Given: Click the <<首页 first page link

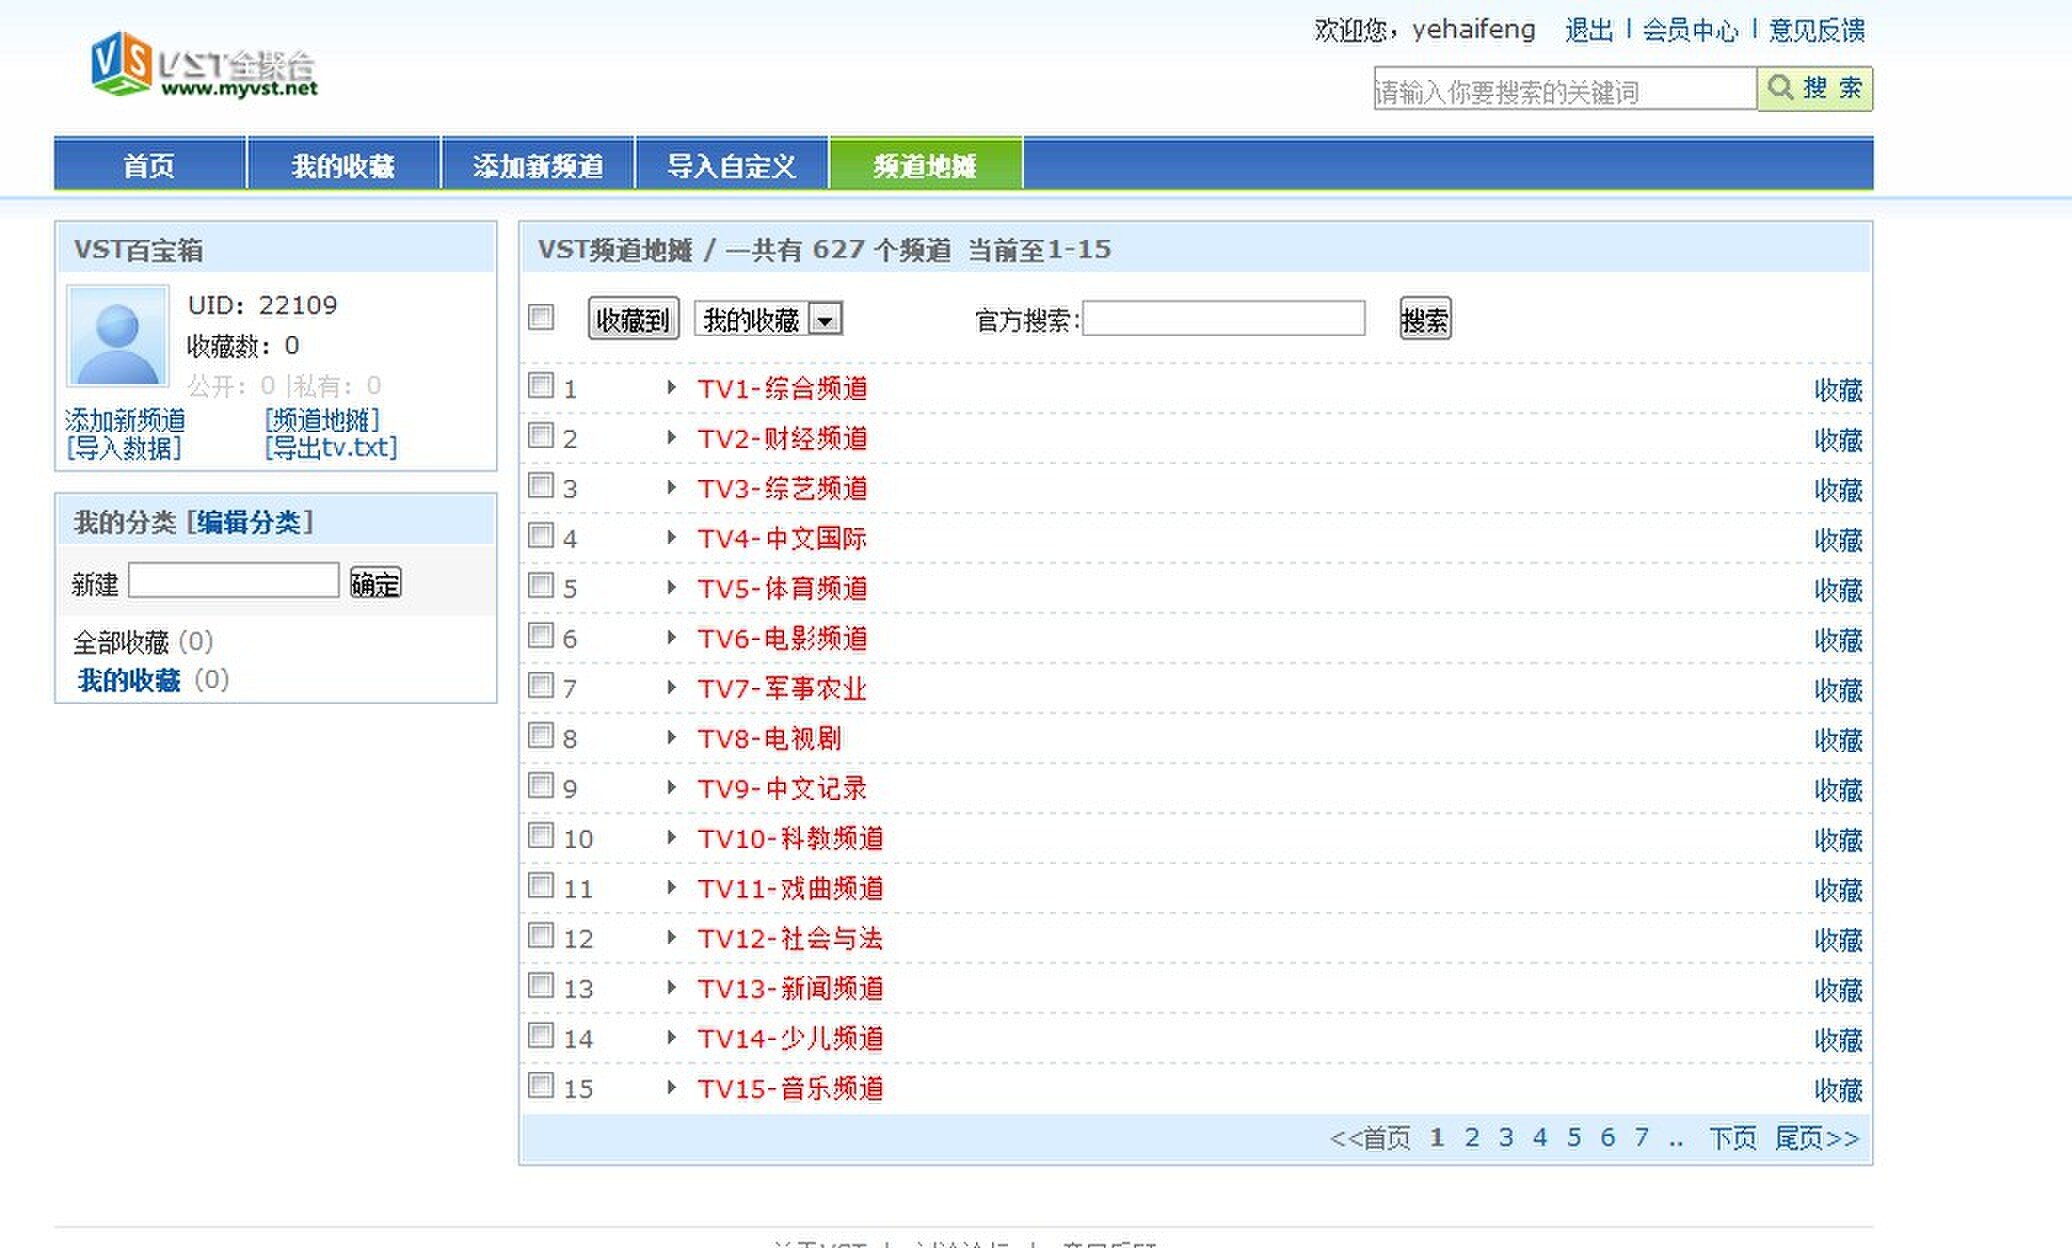Looking at the screenshot, I should pos(1369,1138).
